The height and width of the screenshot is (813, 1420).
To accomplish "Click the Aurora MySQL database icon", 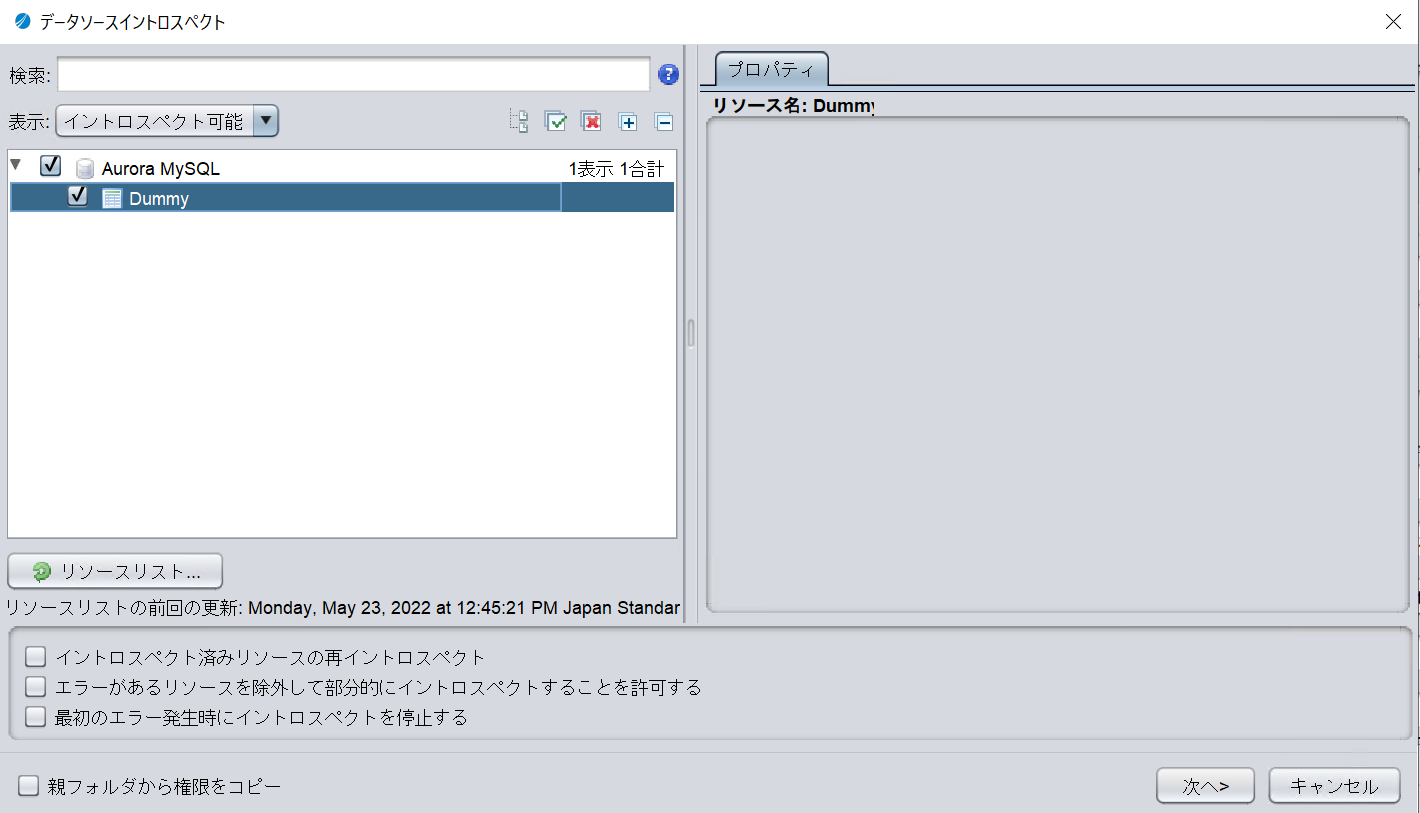I will click(85, 169).
